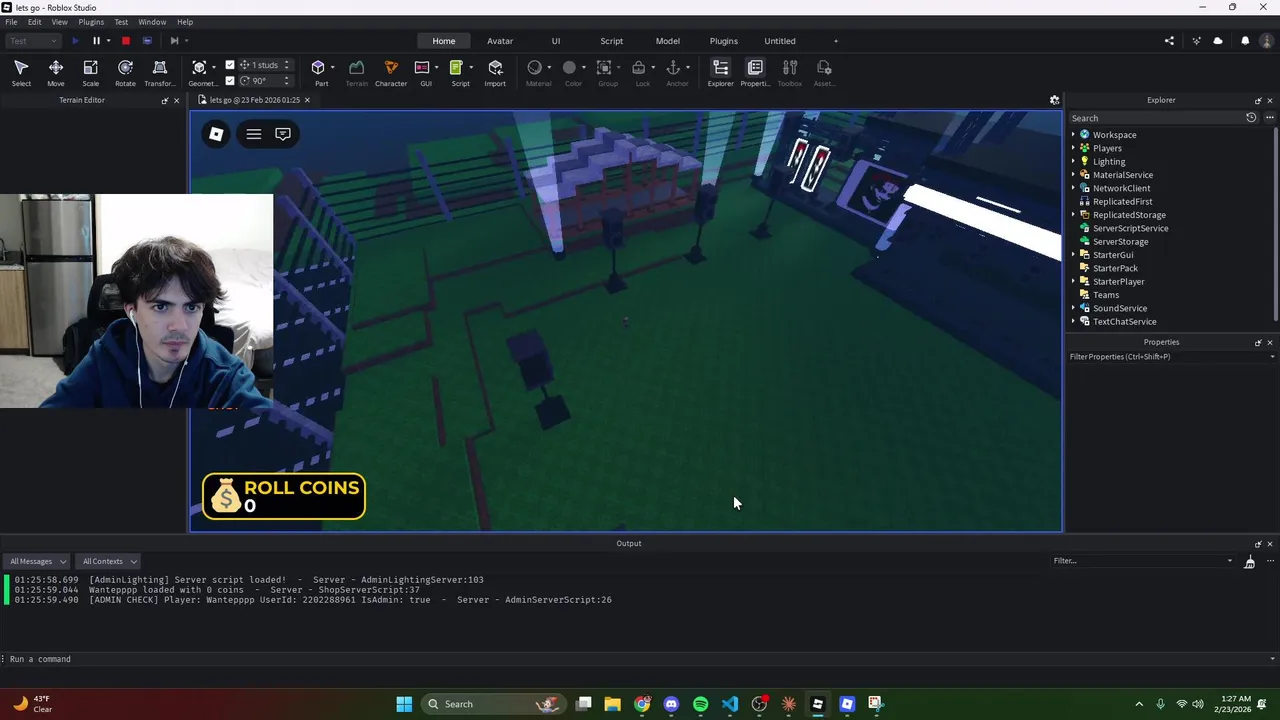Open the Terrain editor tool
This screenshot has height=720, width=1280.
click(356, 72)
